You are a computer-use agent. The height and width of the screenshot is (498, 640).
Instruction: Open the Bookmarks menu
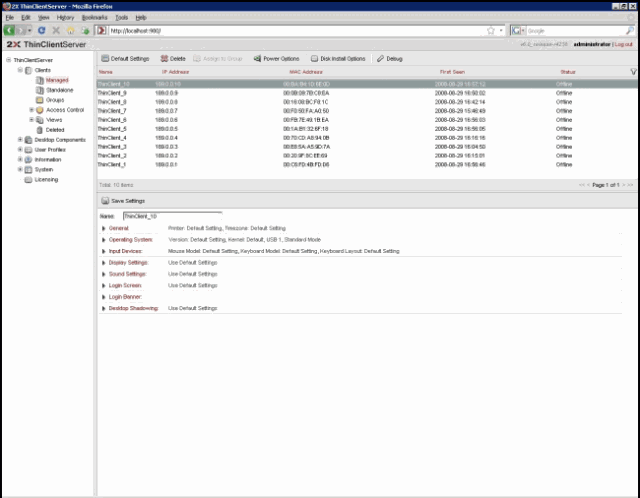(x=95, y=18)
